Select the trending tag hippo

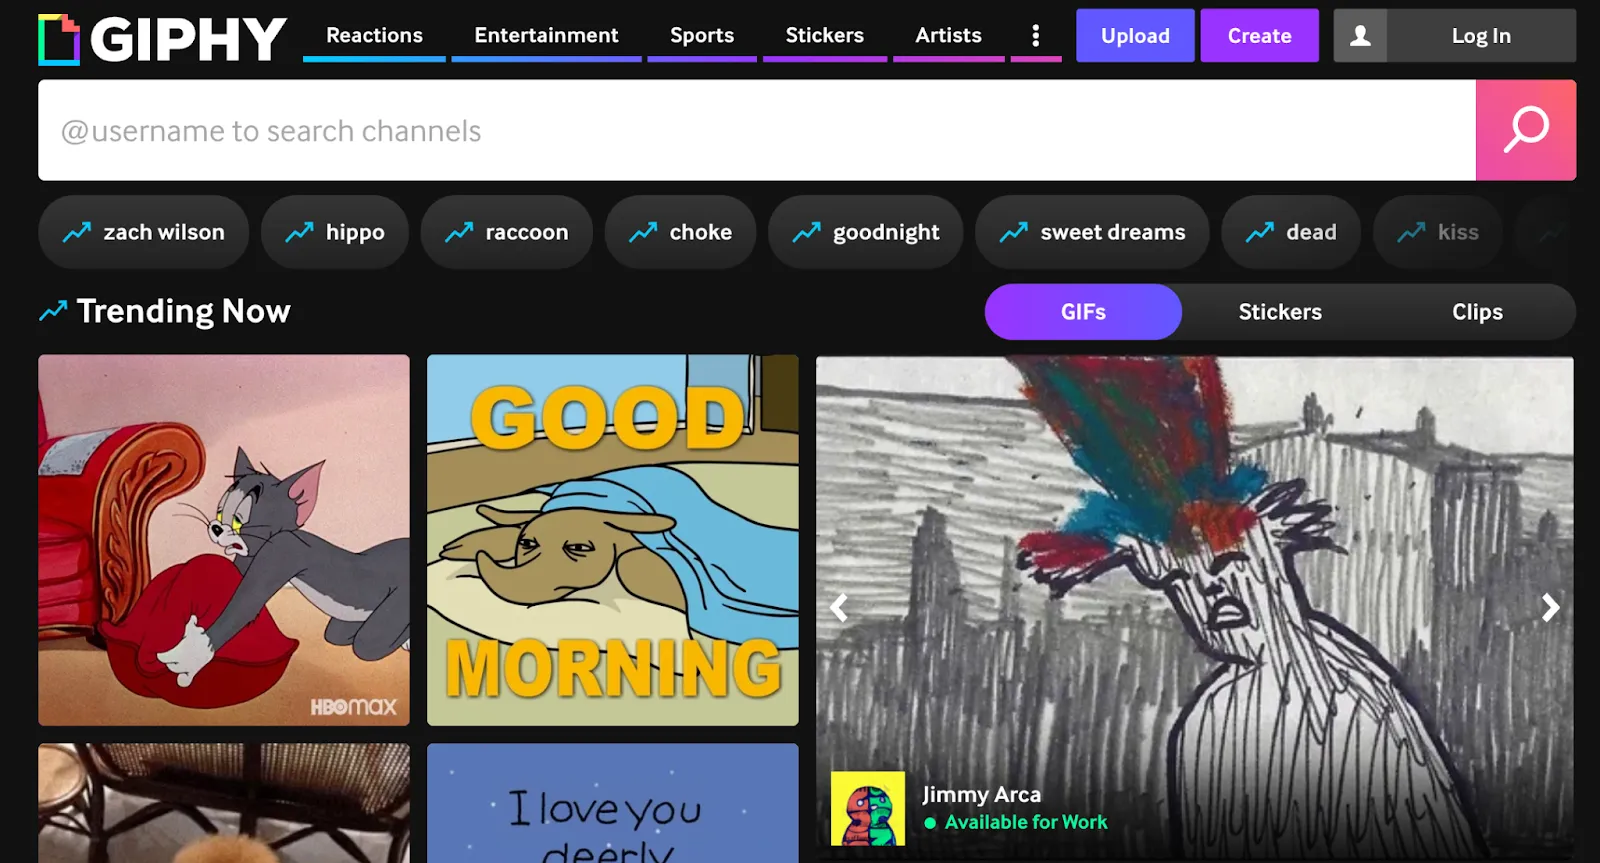click(335, 232)
